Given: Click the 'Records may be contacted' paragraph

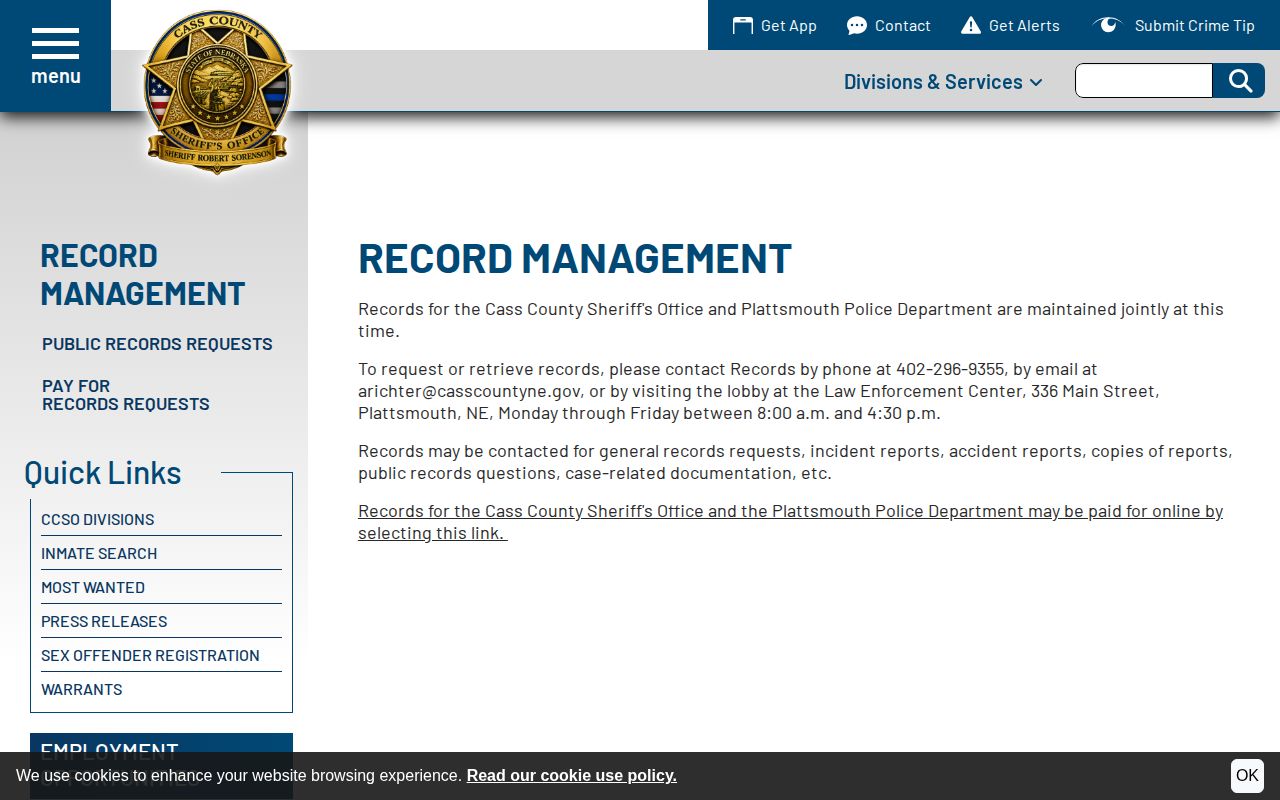Looking at the screenshot, I should [x=795, y=462].
